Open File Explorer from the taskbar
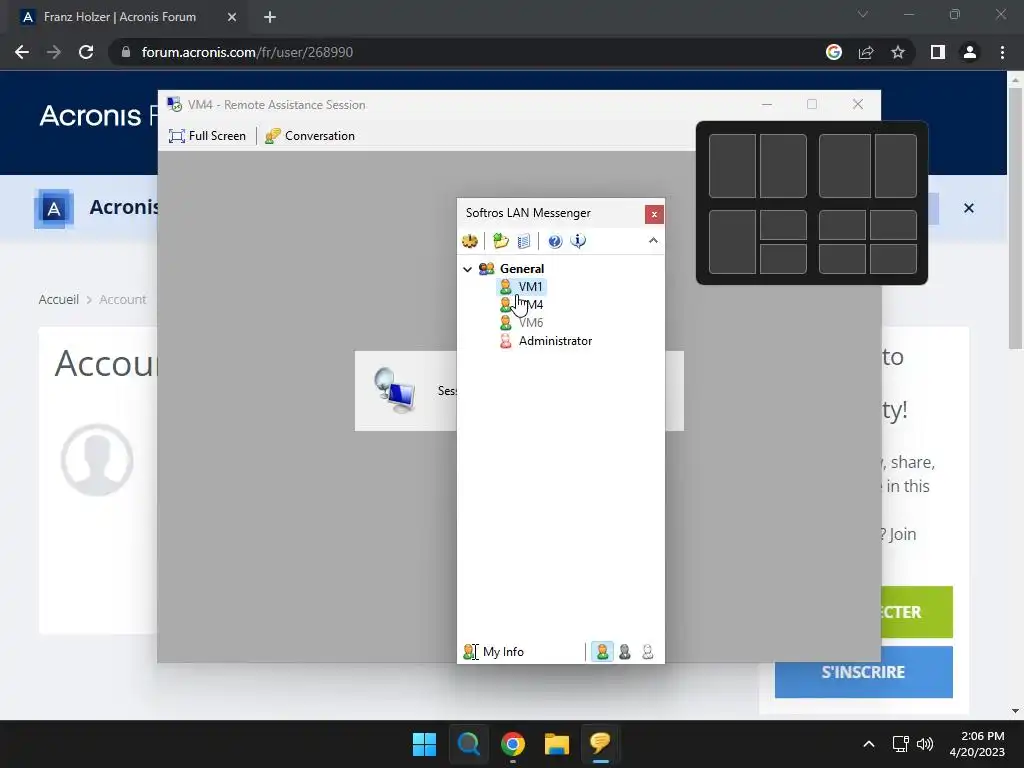Image resolution: width=1024 pixels, height=768 pixels. pos(557,744)
